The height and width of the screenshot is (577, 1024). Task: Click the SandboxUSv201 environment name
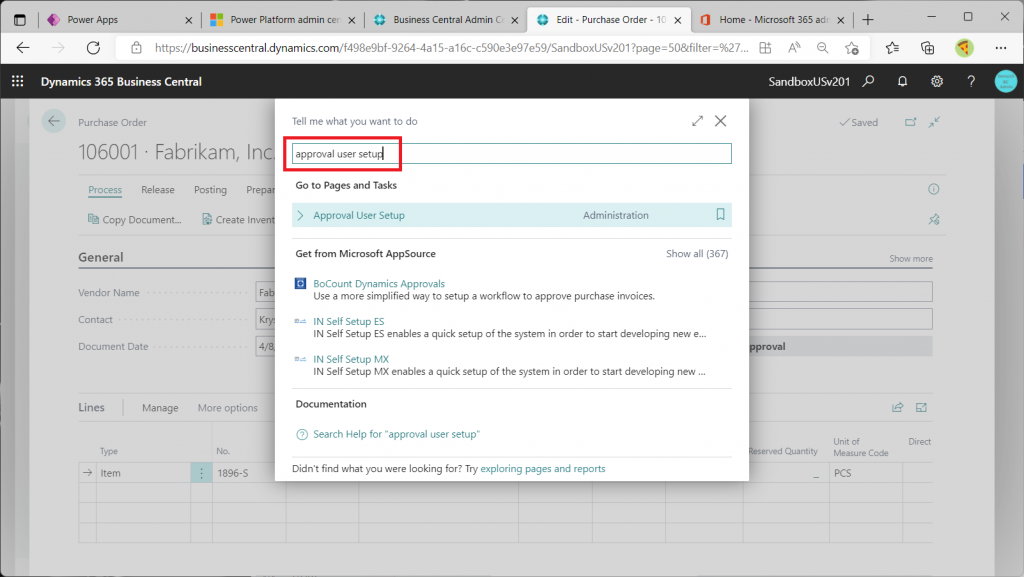click(x=809, y=82)
